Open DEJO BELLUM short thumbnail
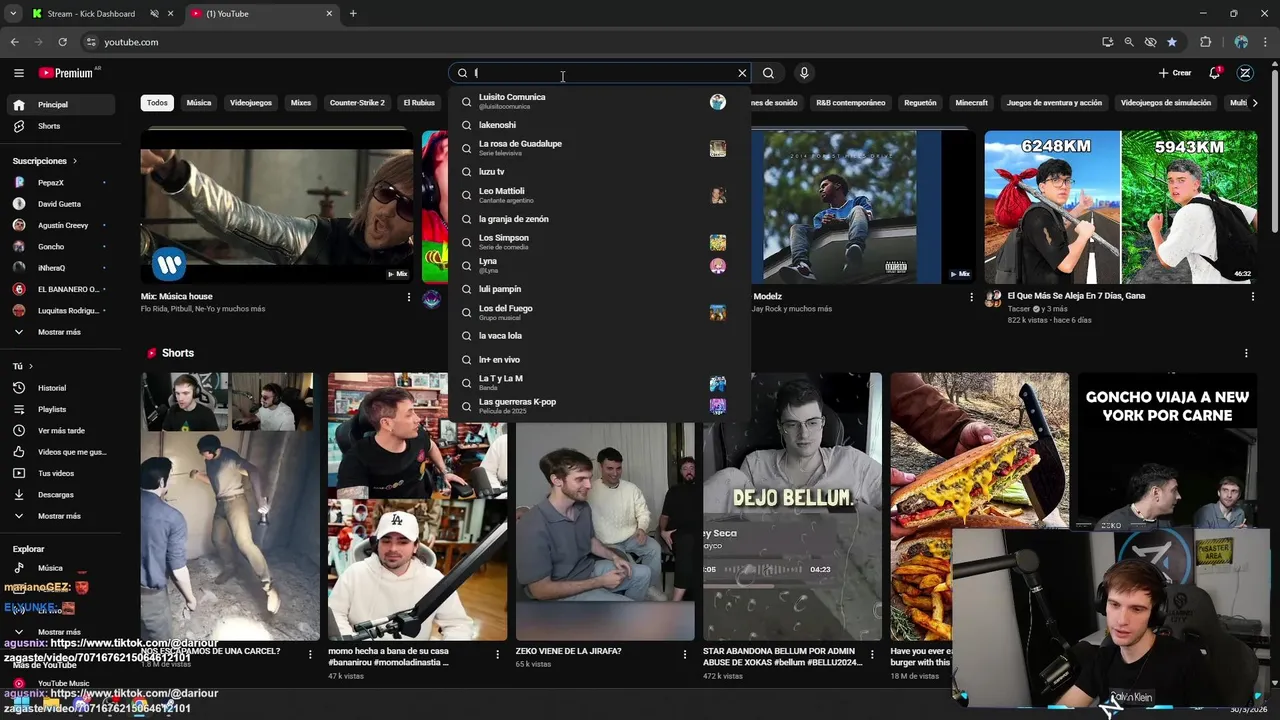The image size is (1280, 720). (792, 506)
